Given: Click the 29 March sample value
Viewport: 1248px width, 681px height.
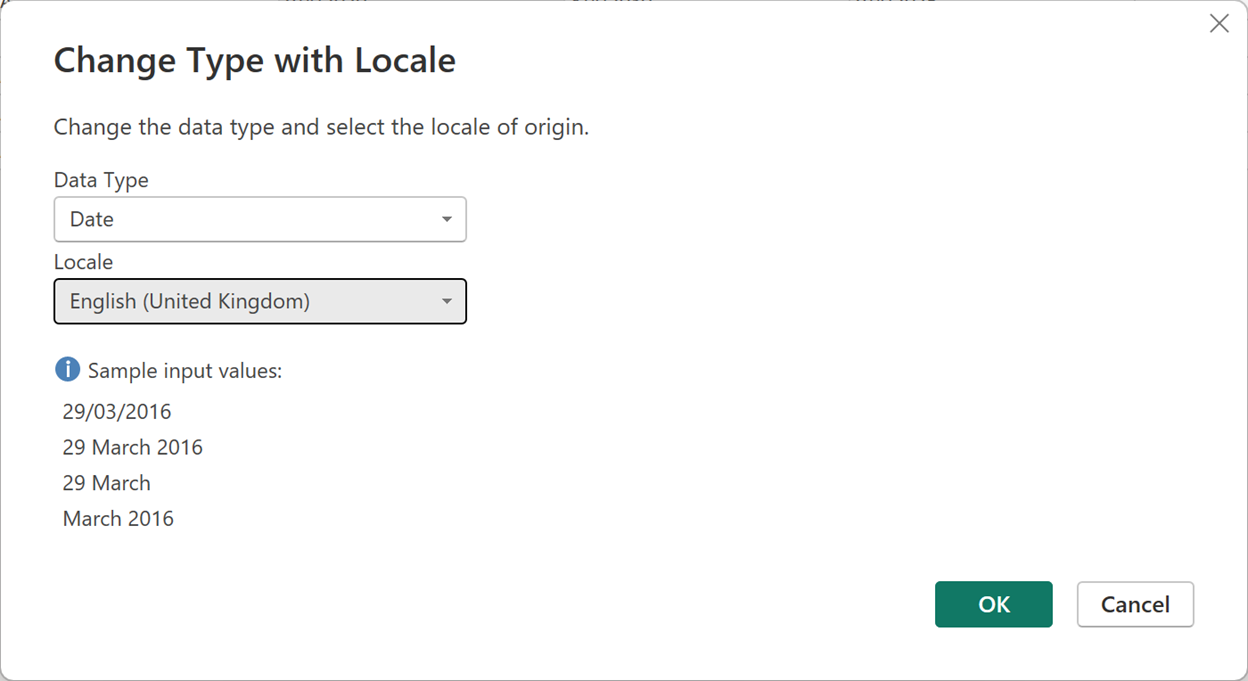Looking at the screenshot, I should pos(106,483).
